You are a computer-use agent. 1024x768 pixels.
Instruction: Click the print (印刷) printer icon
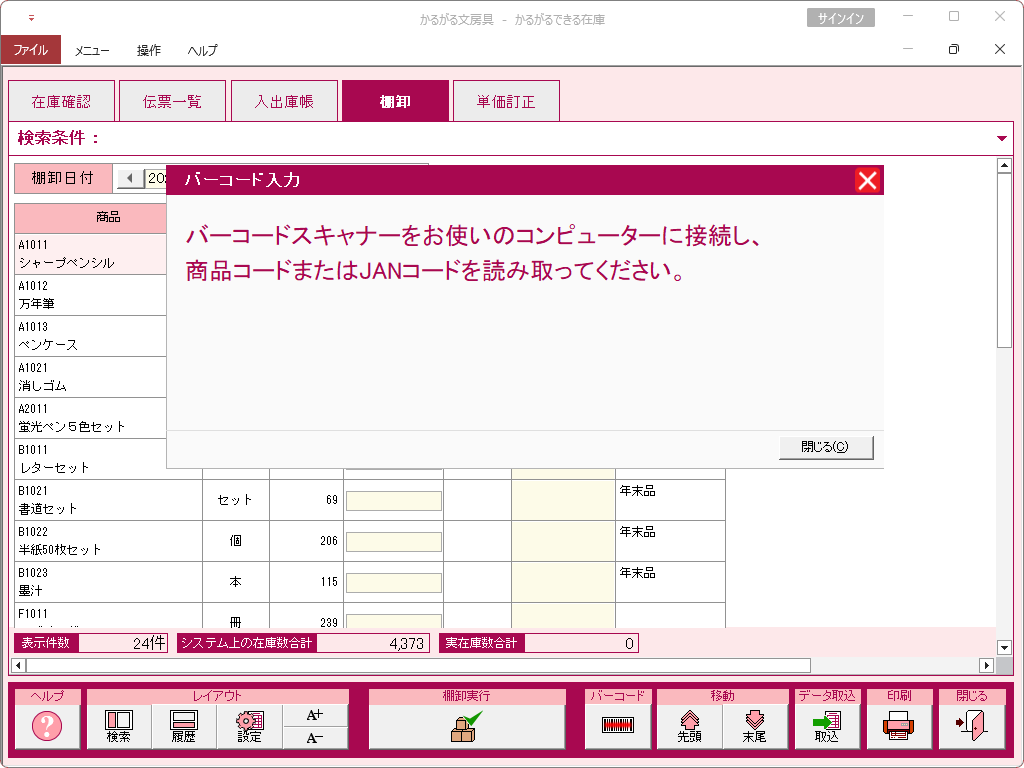click(899, 726)
